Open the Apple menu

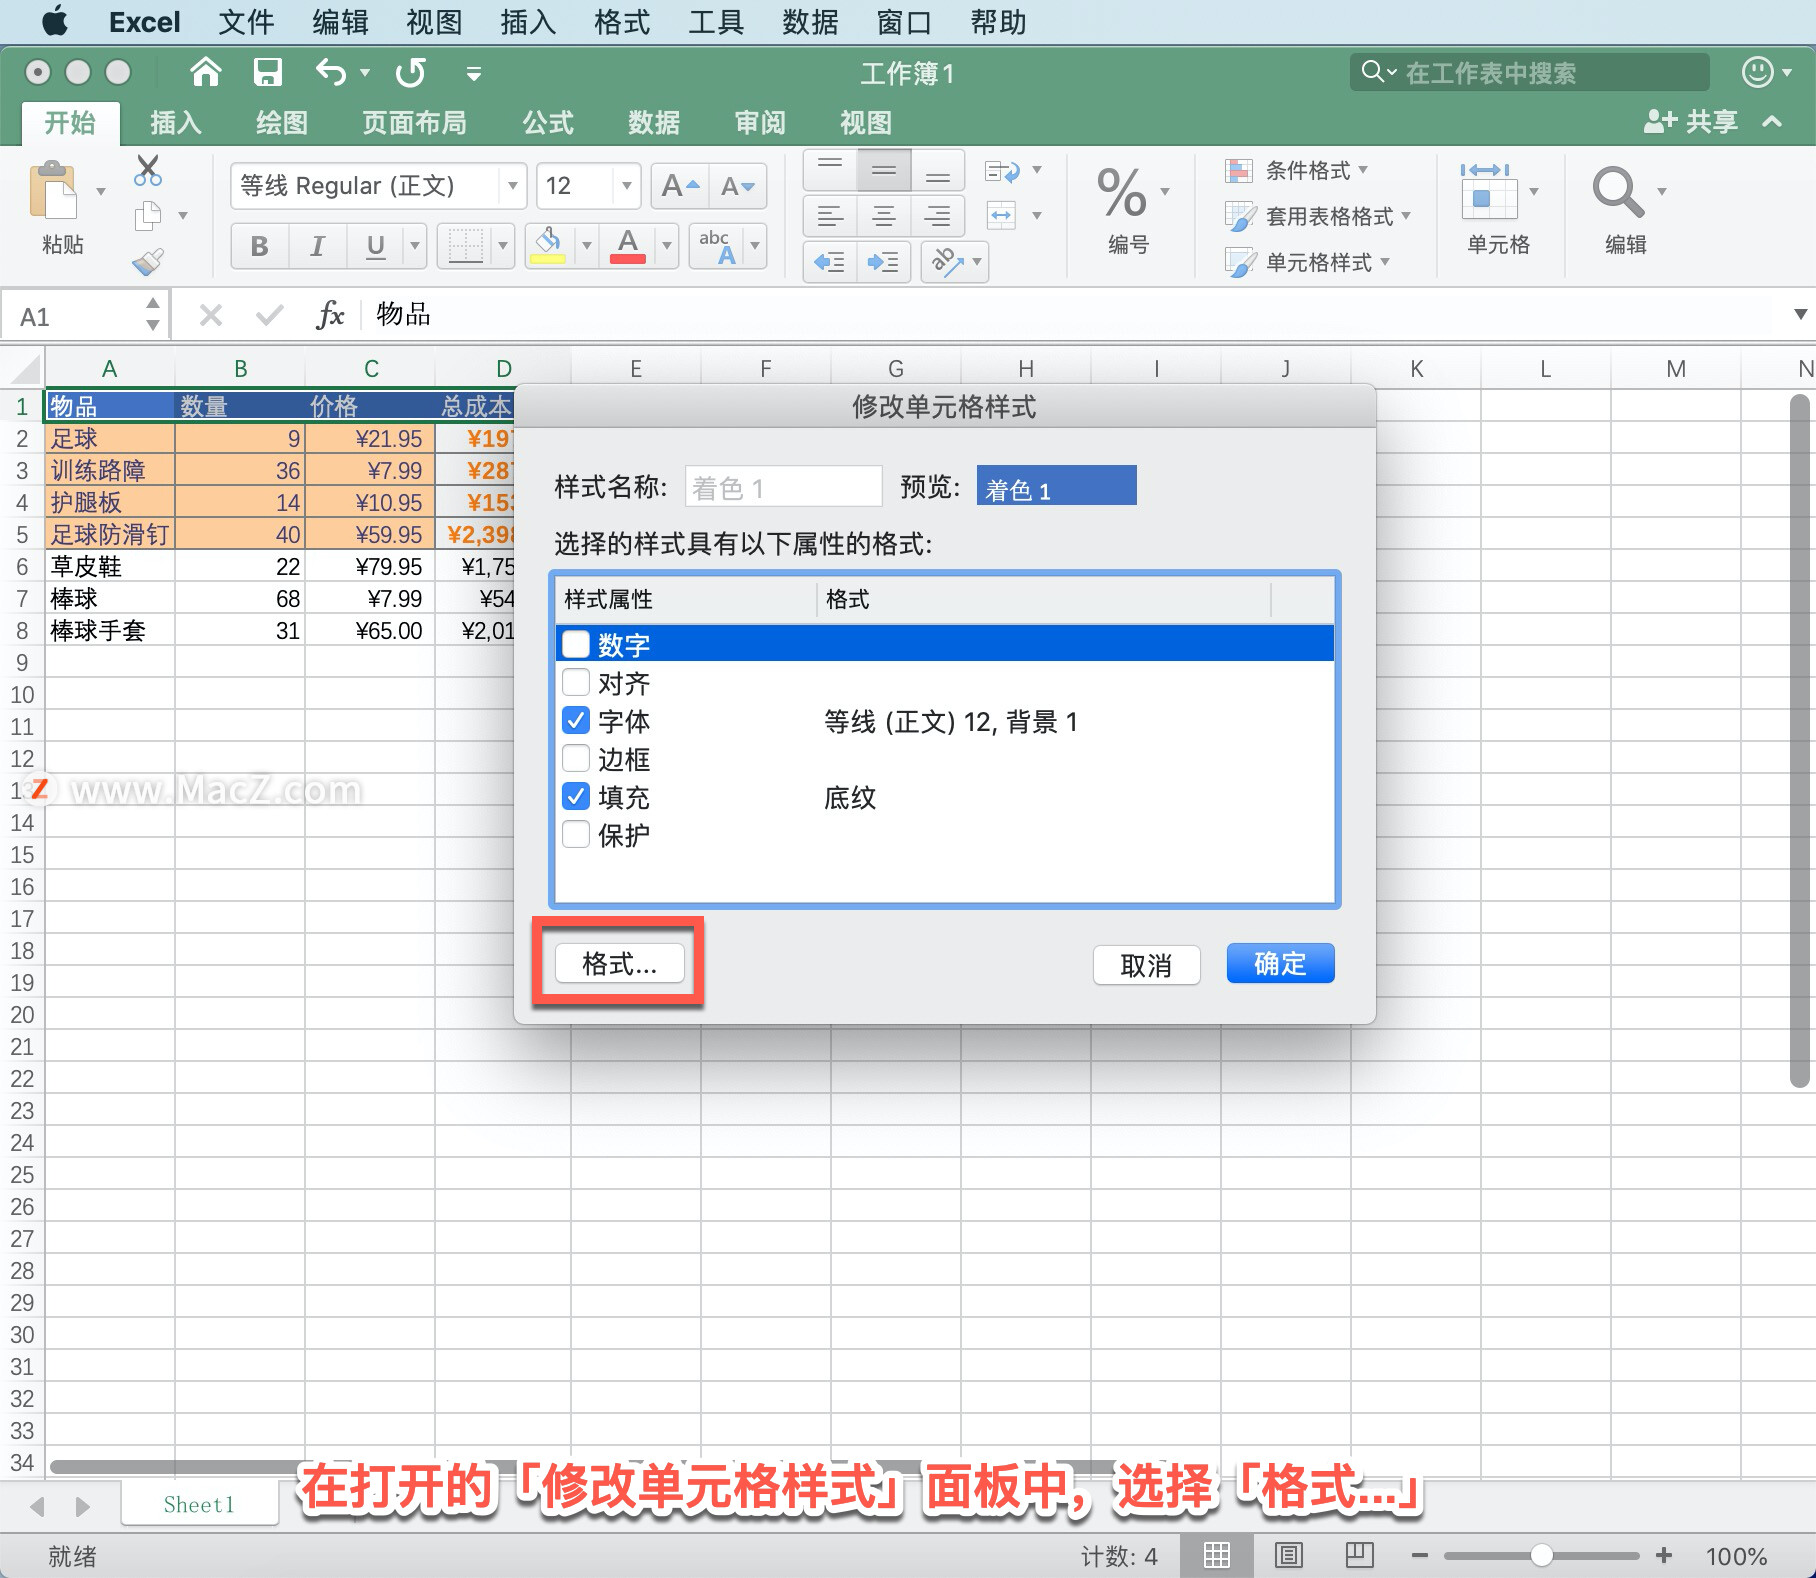tap(55, 21)
